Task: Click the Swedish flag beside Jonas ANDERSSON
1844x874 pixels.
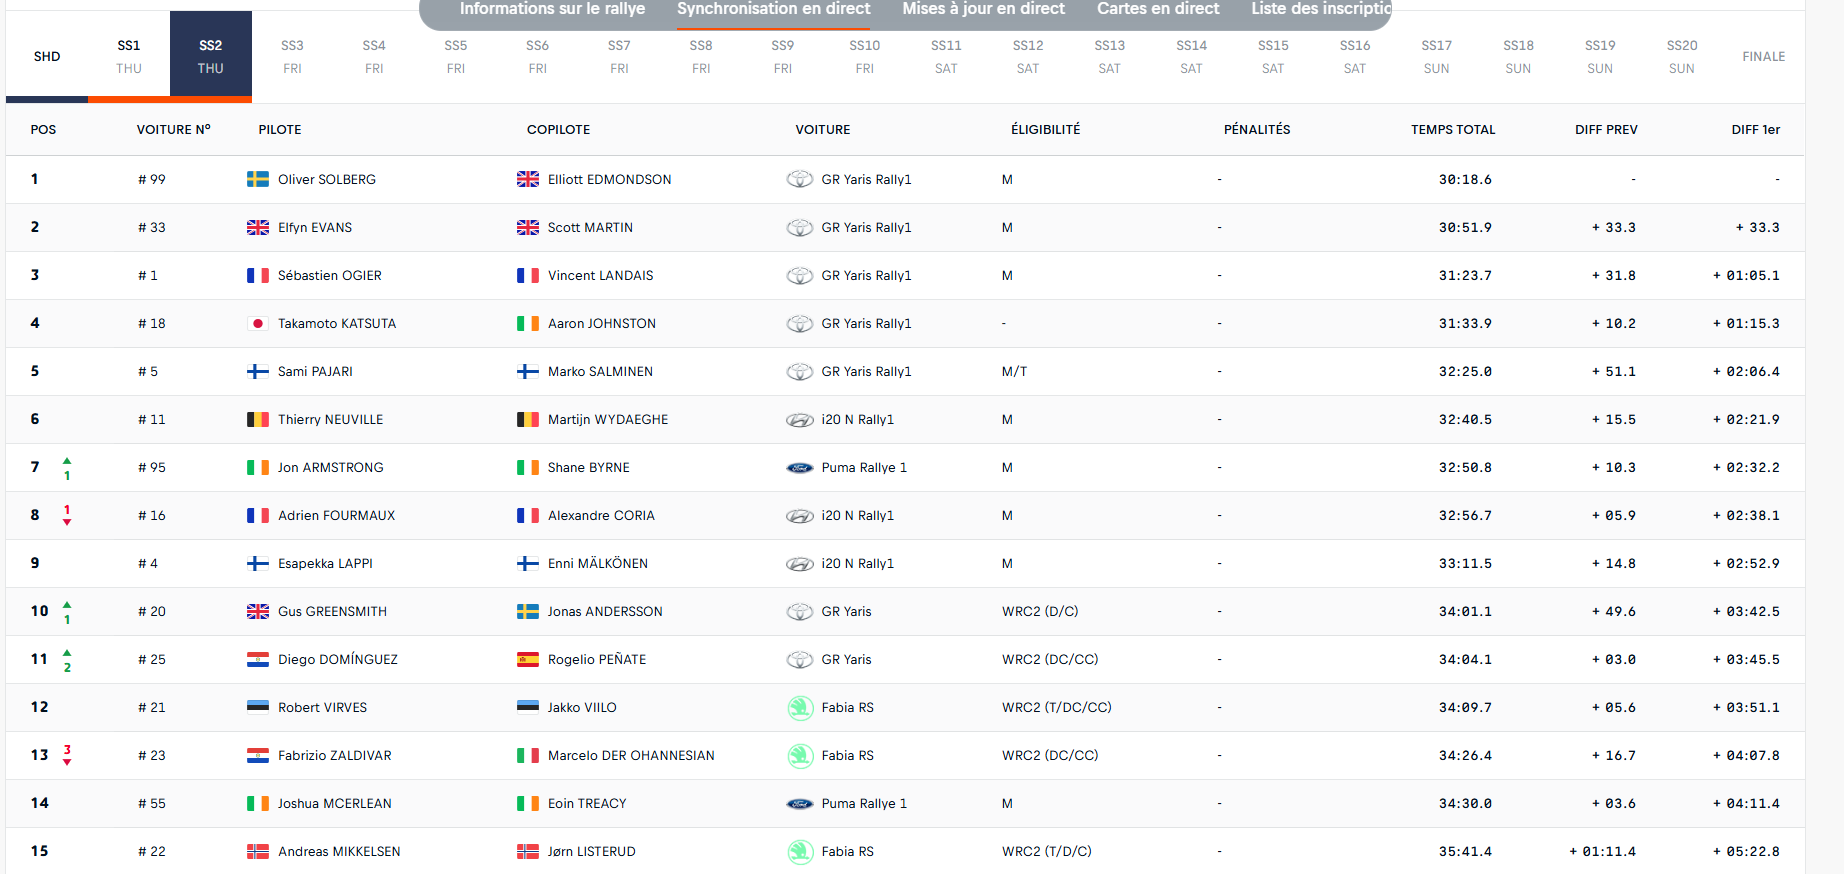Action: [528, 611]
